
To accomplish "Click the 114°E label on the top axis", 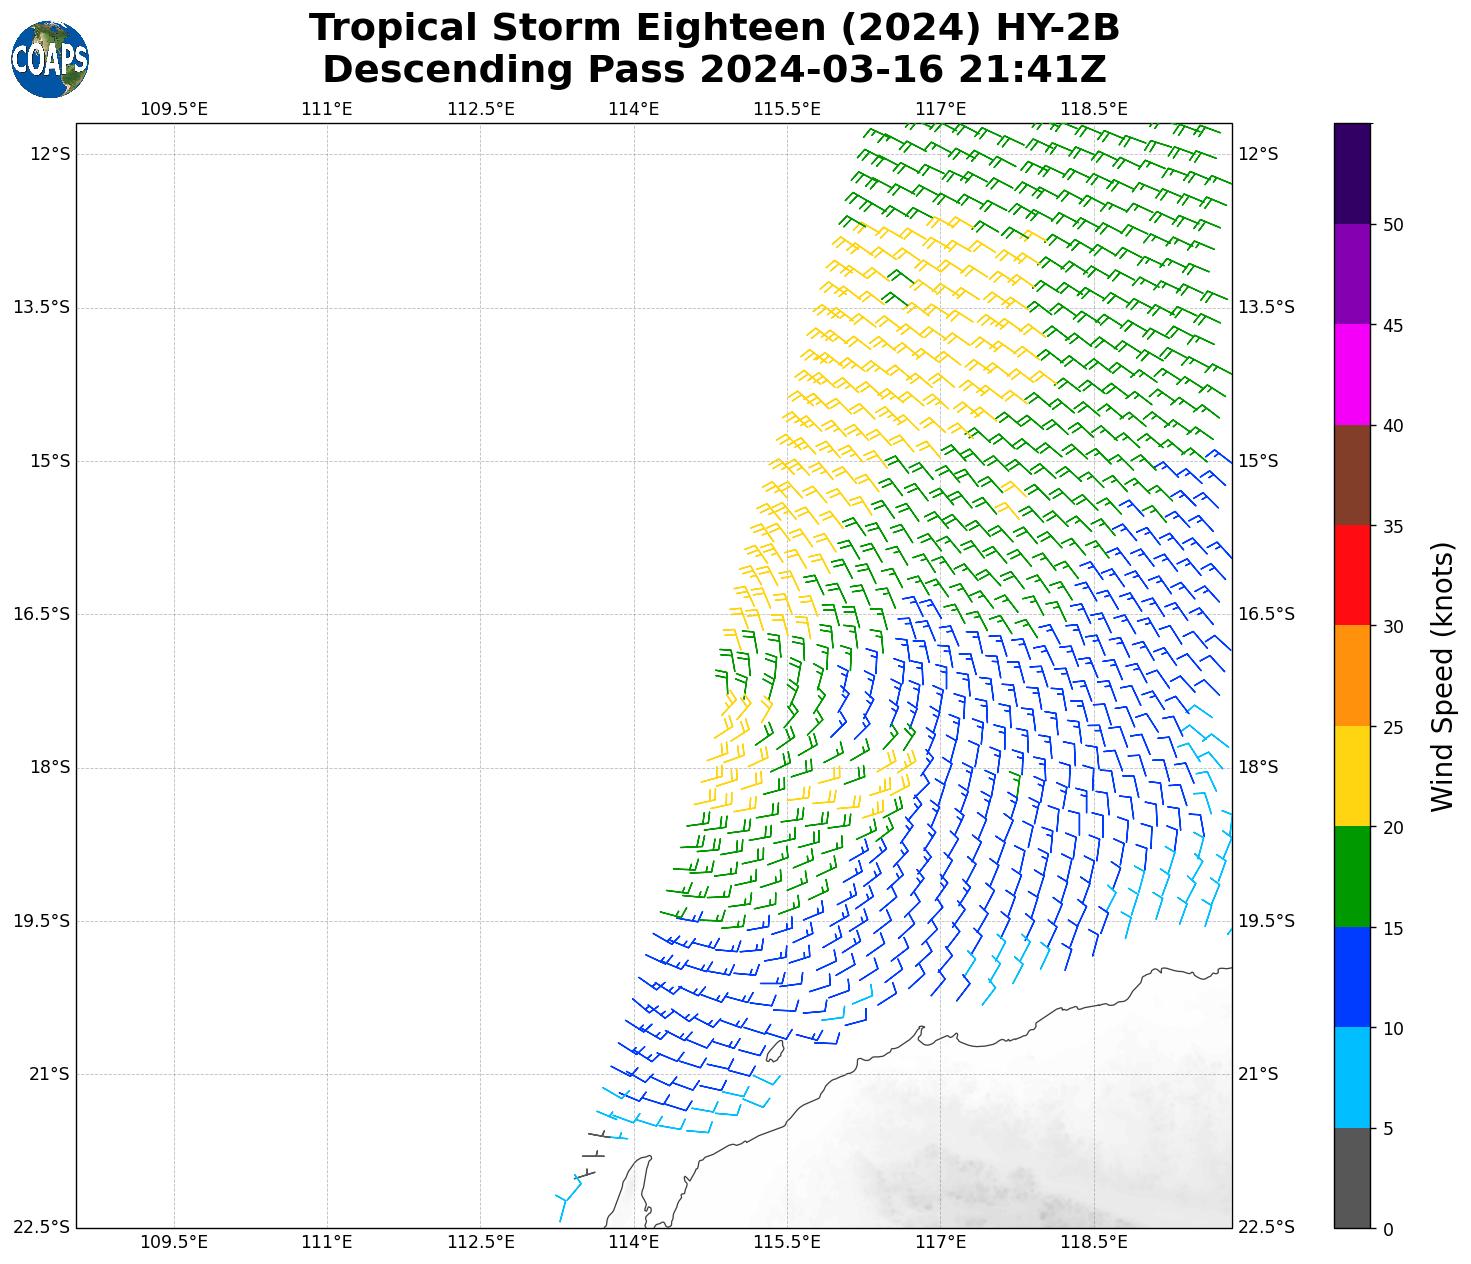I will (633, 108).
